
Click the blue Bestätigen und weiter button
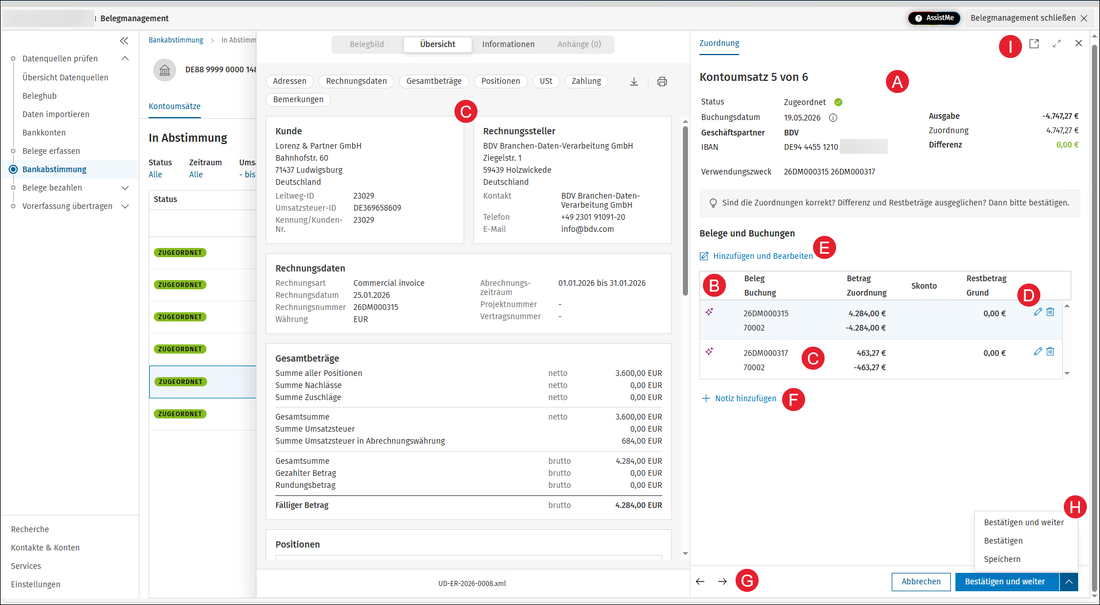click(1007, 582)
